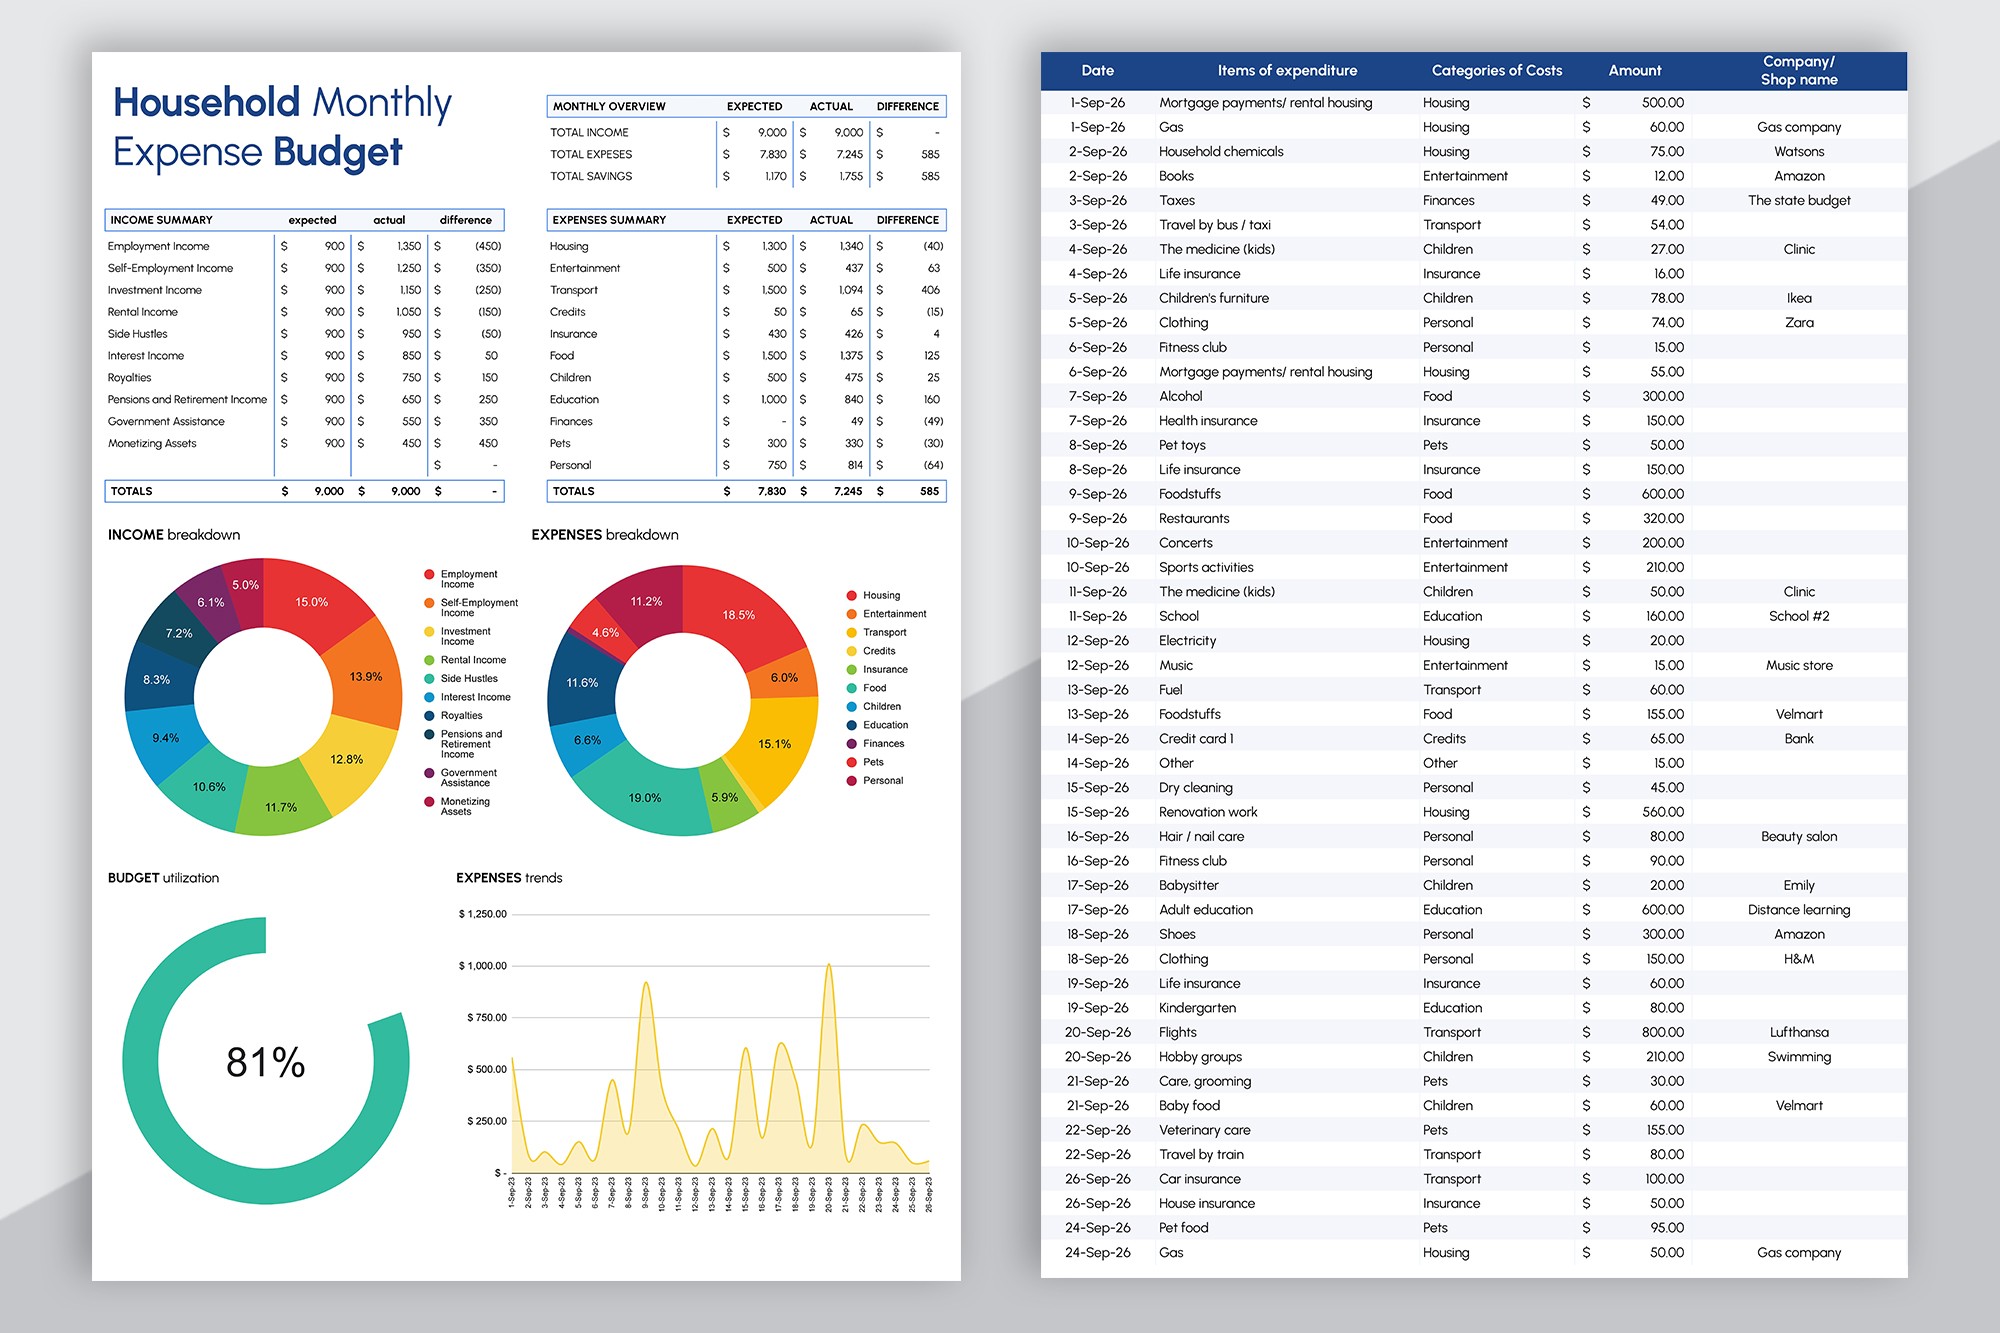The height and width of the screenshot is (1333, 2000).
Task: Select the Employment Income legend swatch
Action: pyautogui.click(x=430, y=574)
